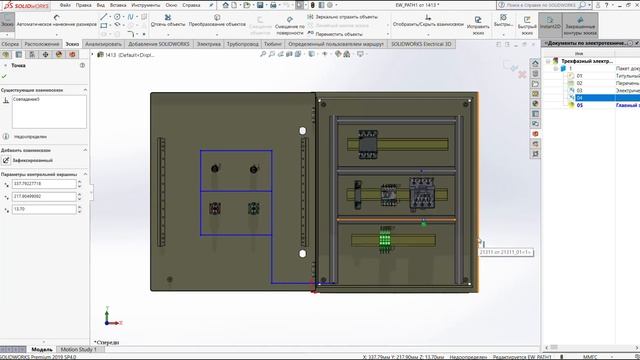Open Point property help question icon
The image size is (640, 360).
click(x=82, y=65)
